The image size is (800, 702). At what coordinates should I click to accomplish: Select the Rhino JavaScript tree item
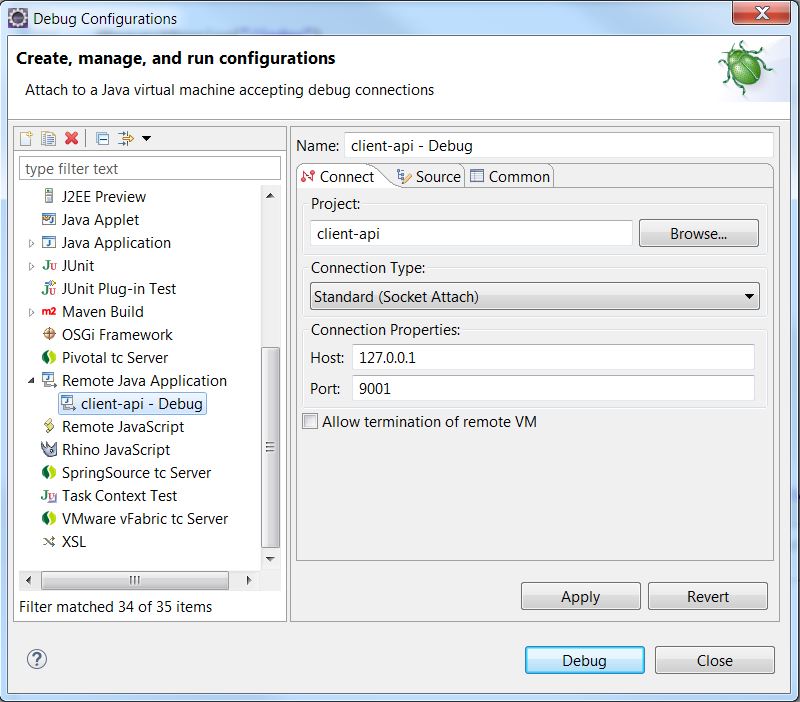click(x=116, y=449)
